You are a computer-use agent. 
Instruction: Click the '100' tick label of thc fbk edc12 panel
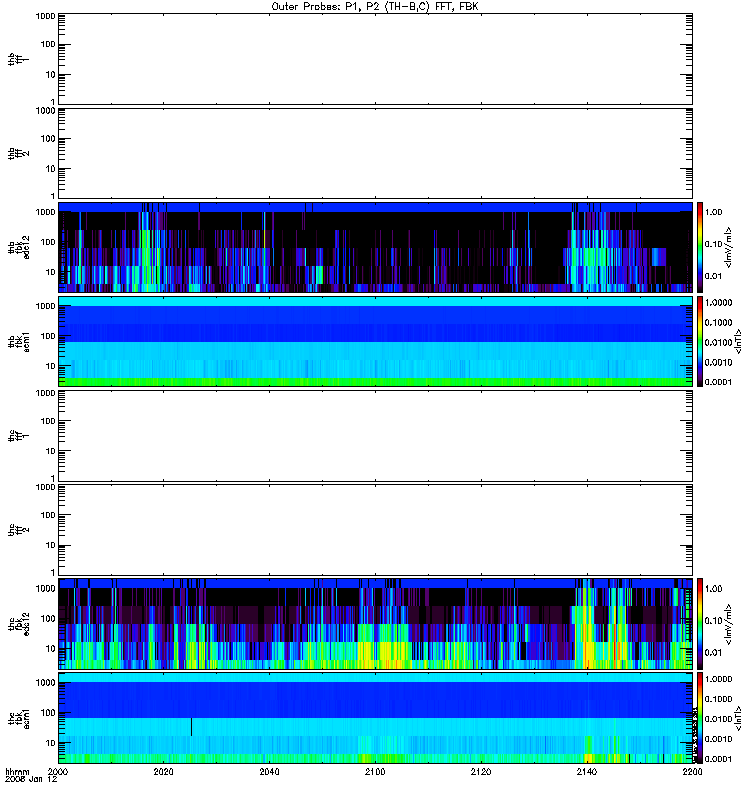click(x=48, y=618)
